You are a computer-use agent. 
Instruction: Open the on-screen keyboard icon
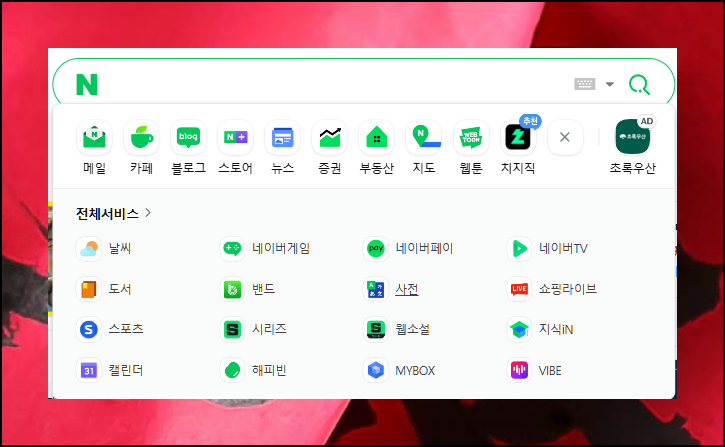coord(584,84)
